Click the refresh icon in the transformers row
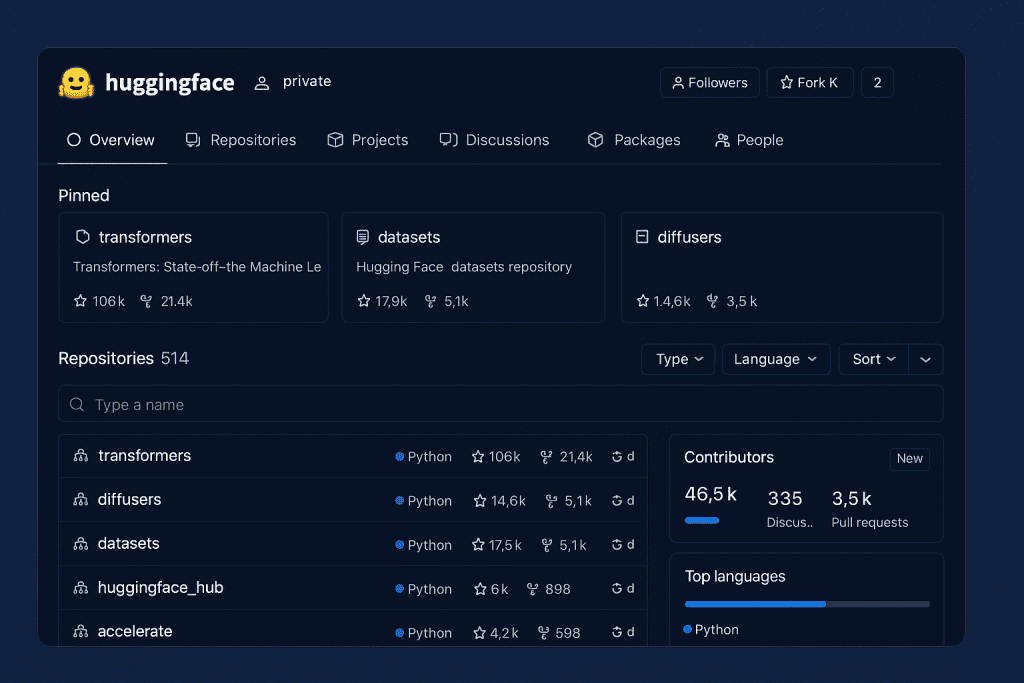 [x=616, y=457]
